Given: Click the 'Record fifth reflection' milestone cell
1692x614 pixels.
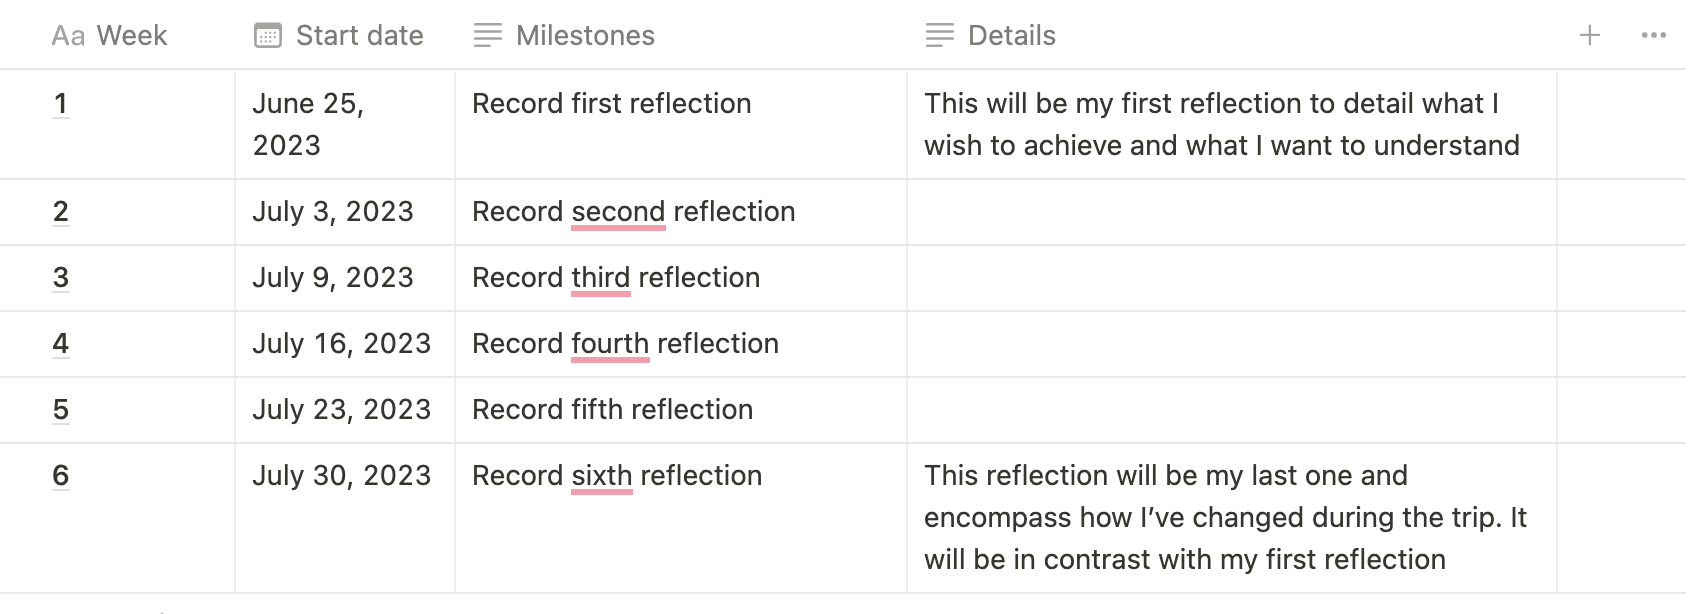Looking at the screenshot, I should click(612, 410).
